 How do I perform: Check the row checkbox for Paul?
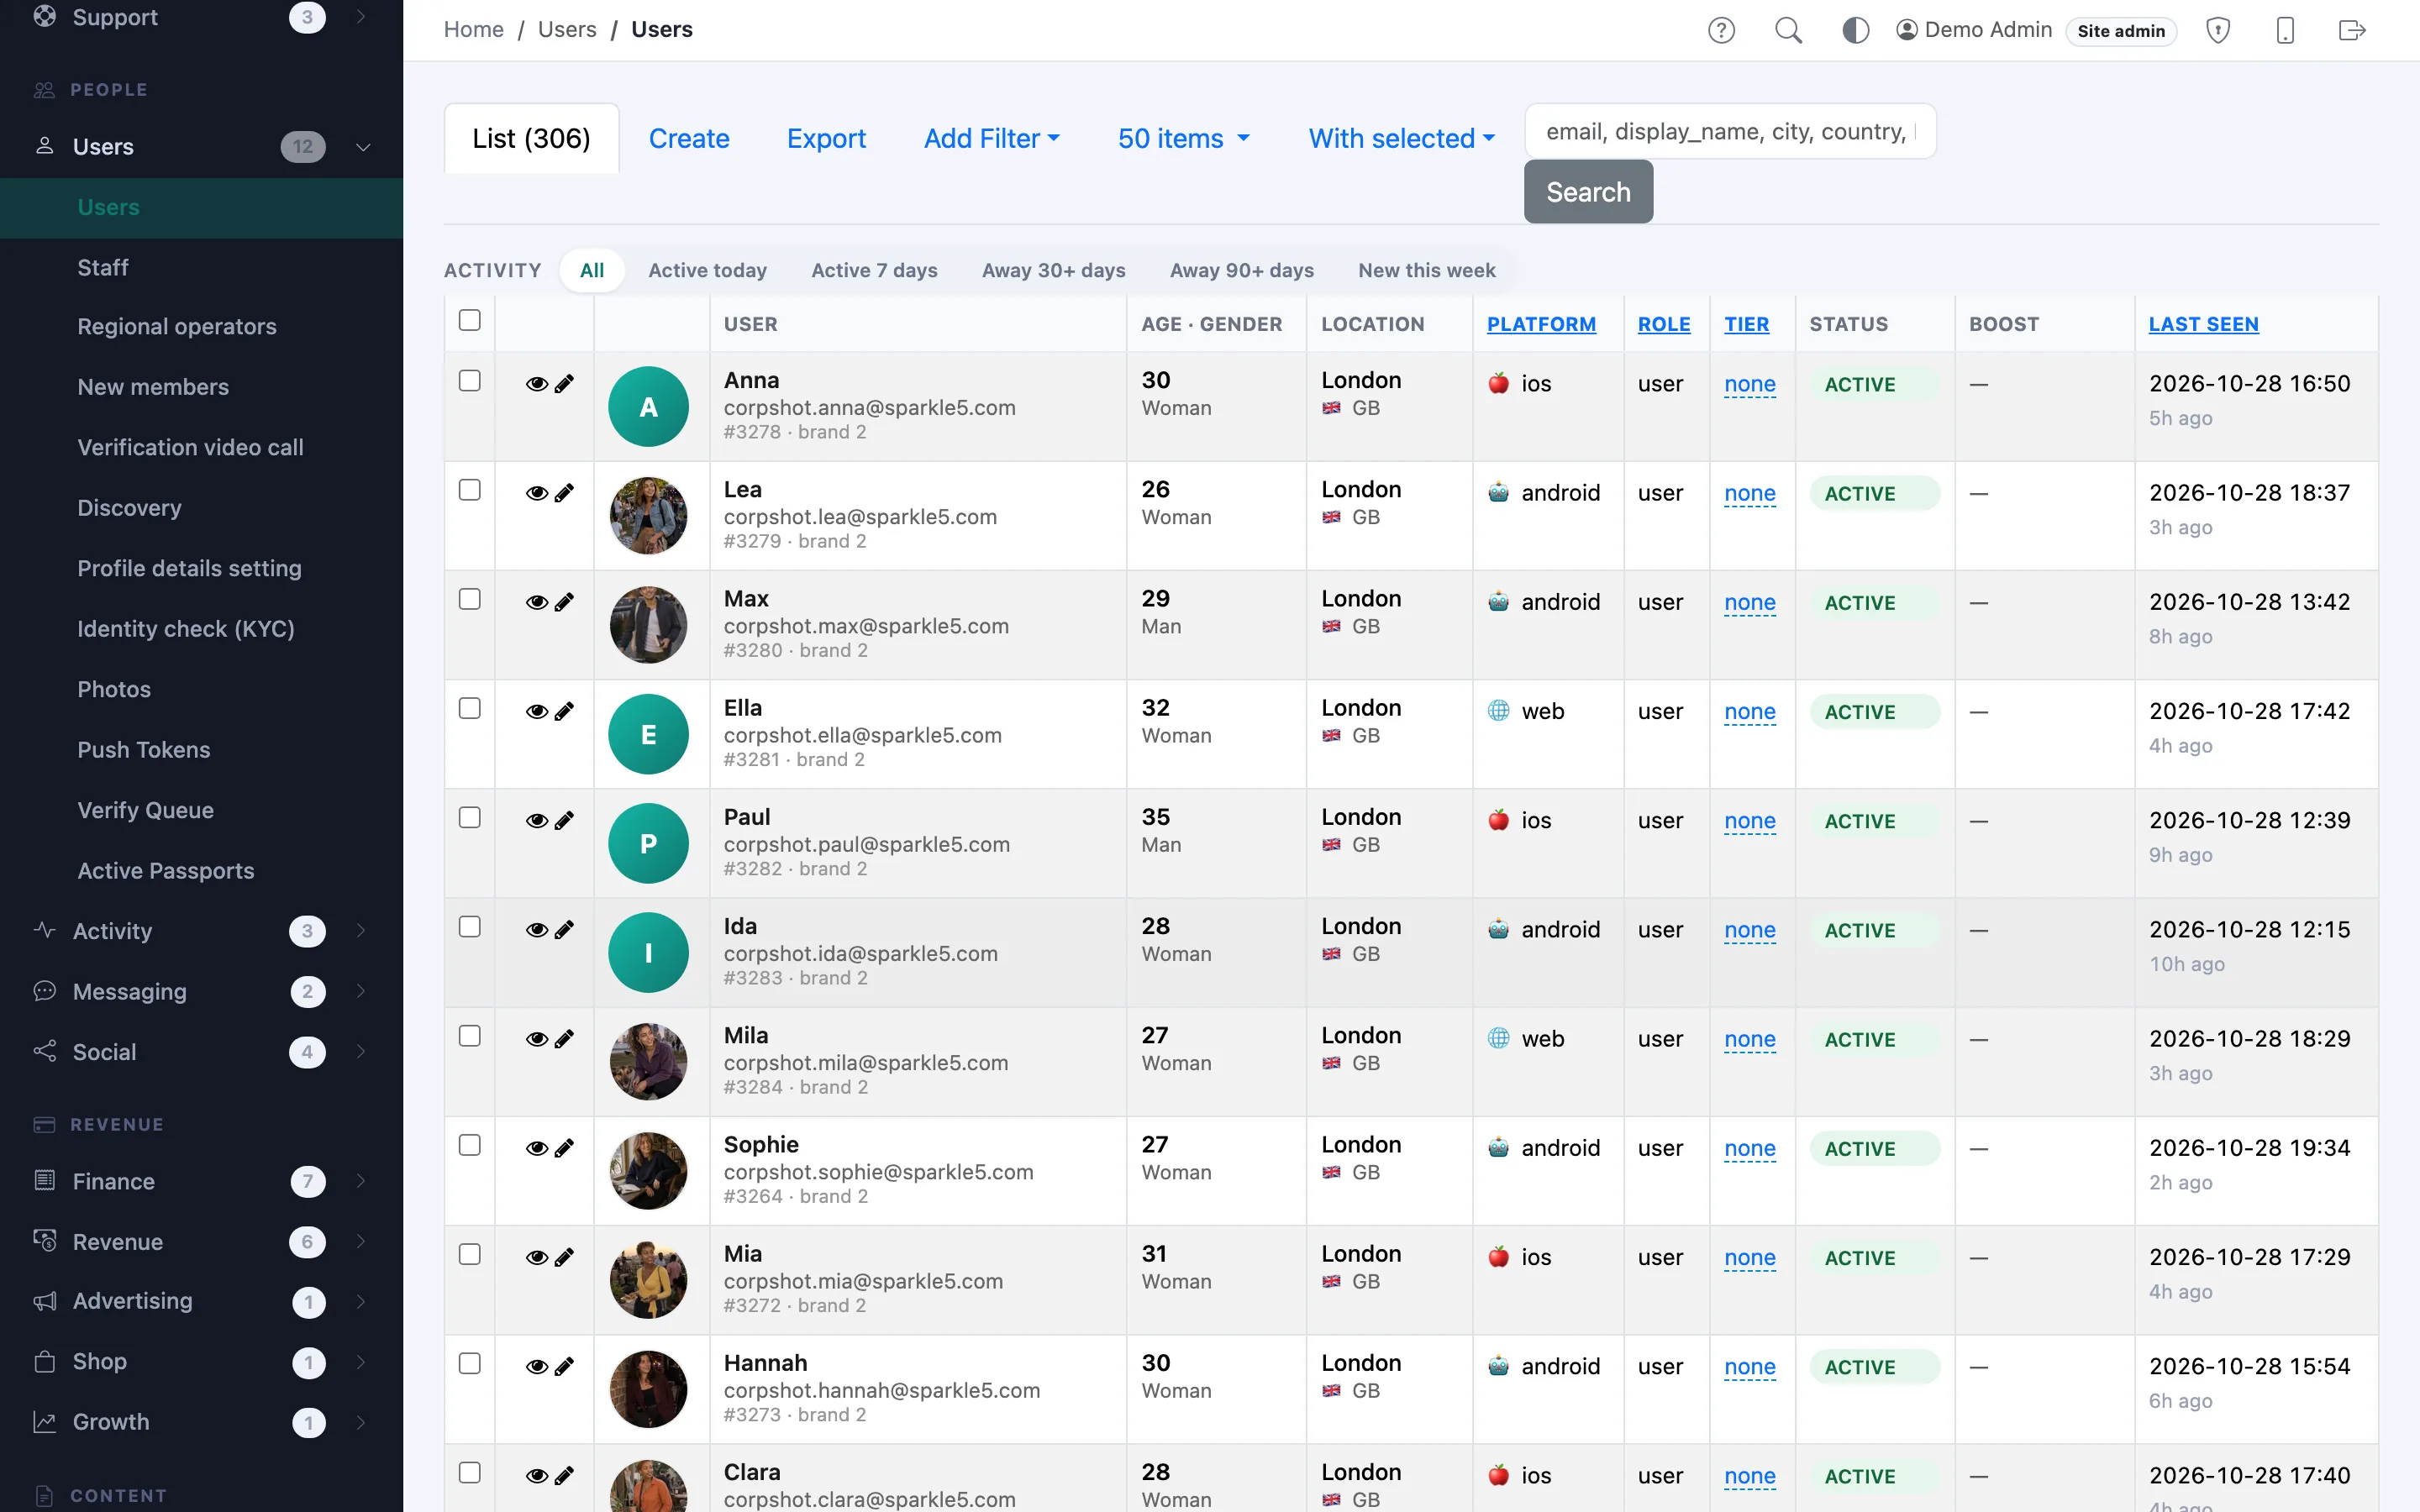tap(469, 817)
